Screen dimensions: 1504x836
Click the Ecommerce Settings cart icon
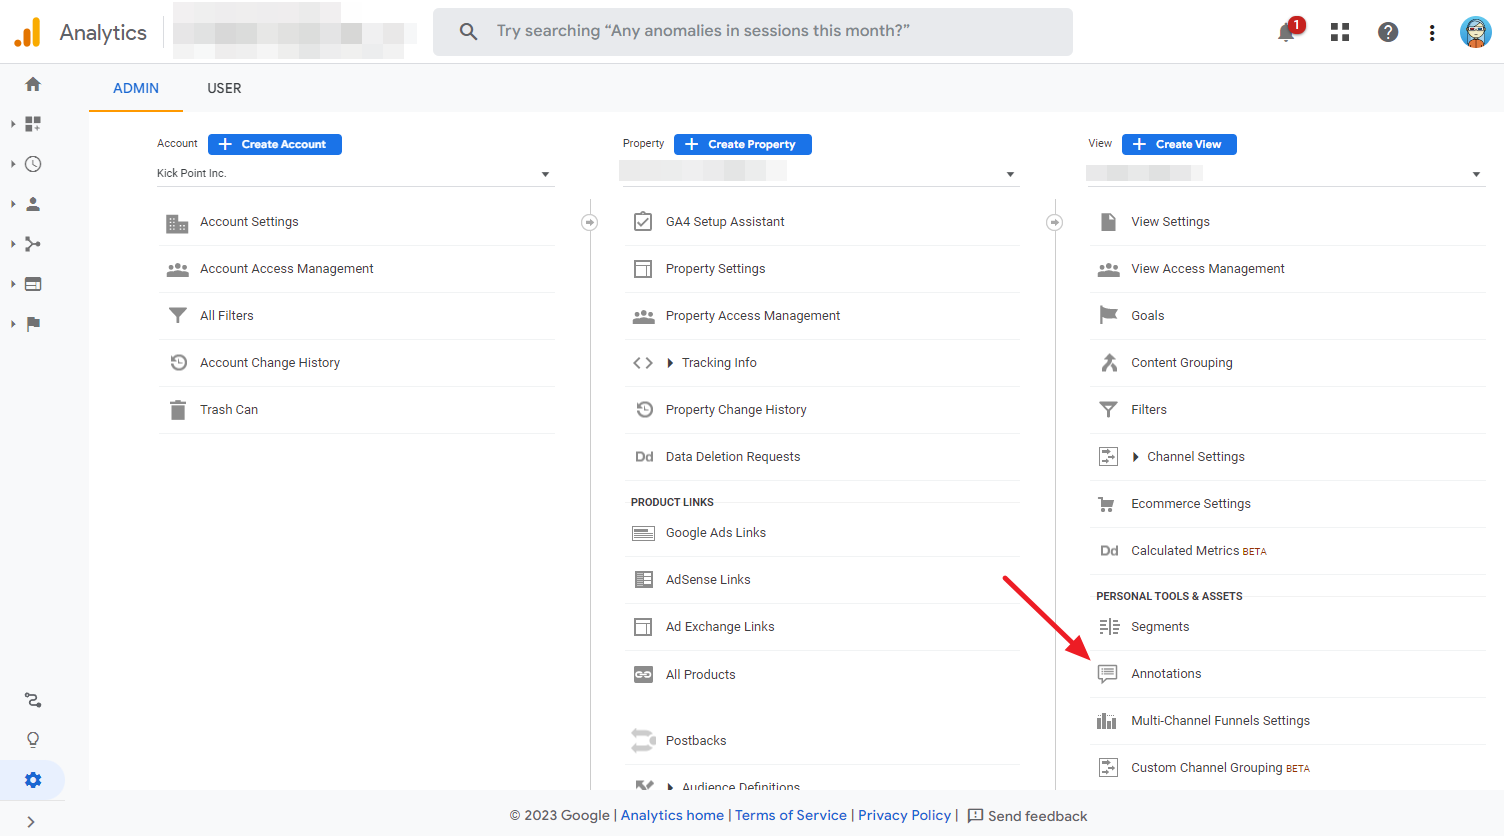[1107, 504]
